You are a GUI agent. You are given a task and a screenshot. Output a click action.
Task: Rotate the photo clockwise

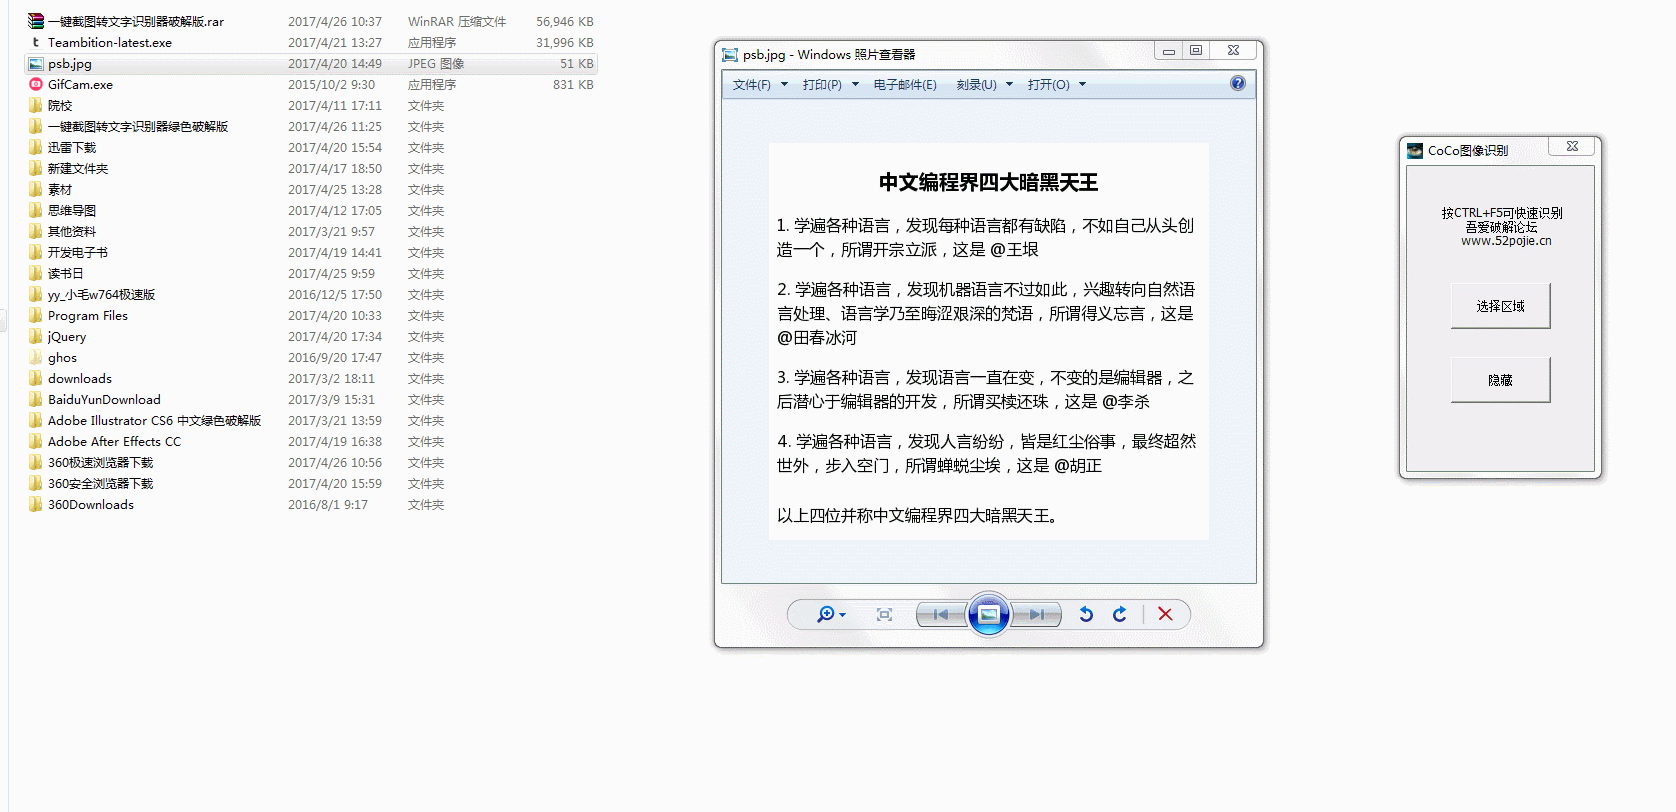(1120, 614)
